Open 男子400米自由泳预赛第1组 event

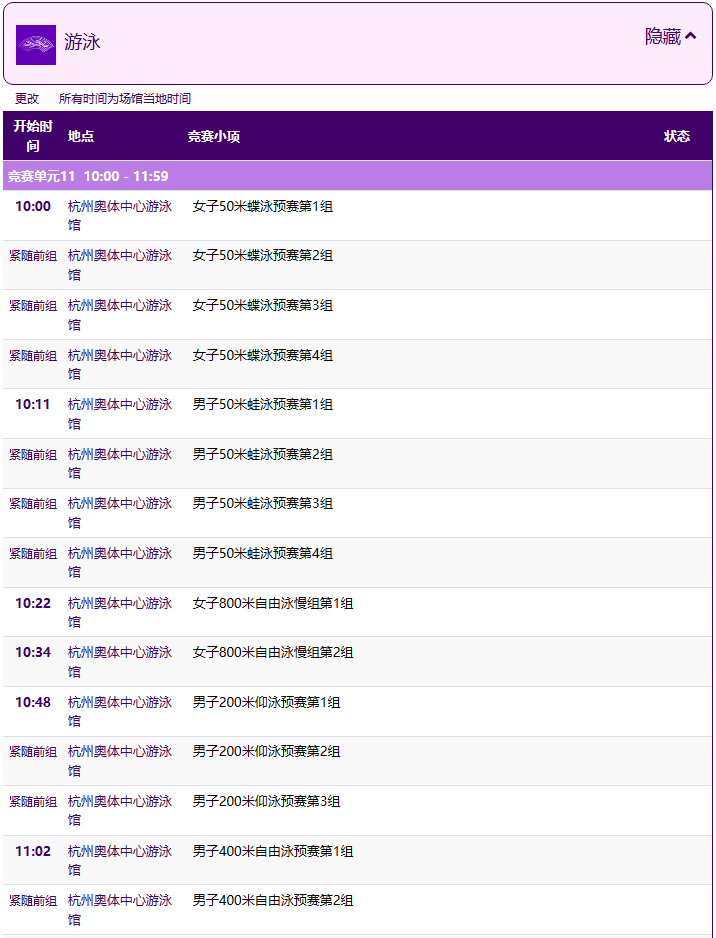(x=273, y=851)
